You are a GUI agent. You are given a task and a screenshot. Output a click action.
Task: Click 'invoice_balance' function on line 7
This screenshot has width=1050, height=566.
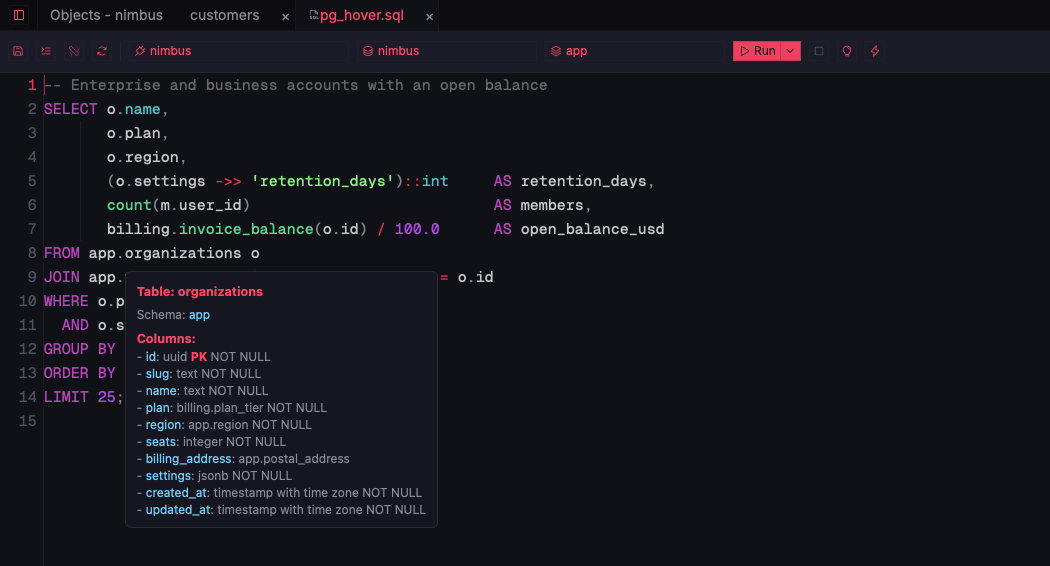[x=246, y=229]
